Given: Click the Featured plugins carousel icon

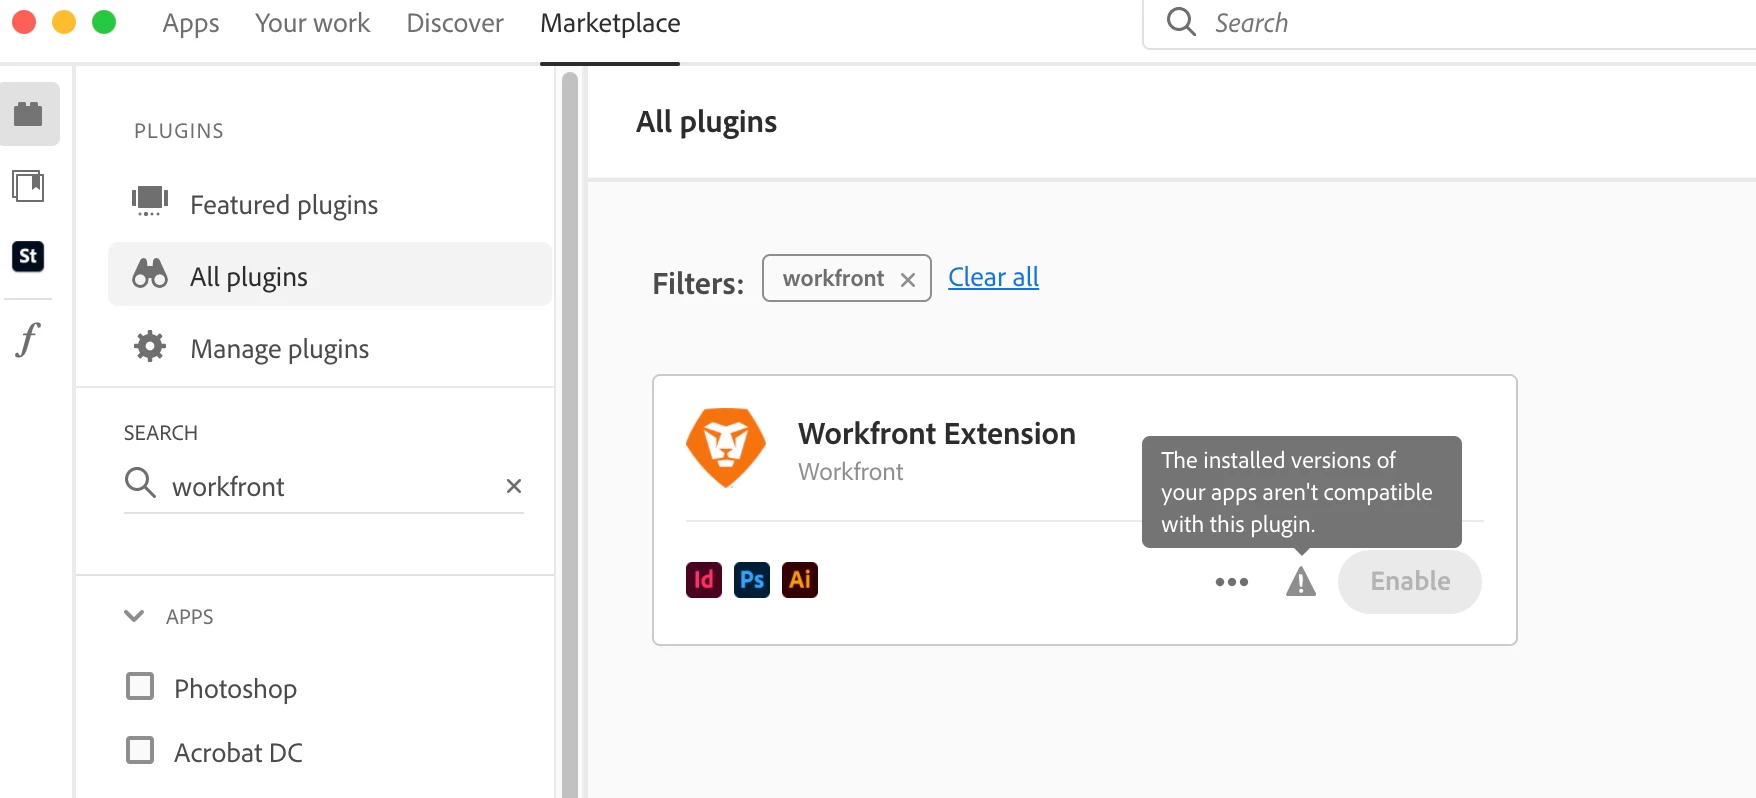Looking at the screenshot, I should (150, 201).
